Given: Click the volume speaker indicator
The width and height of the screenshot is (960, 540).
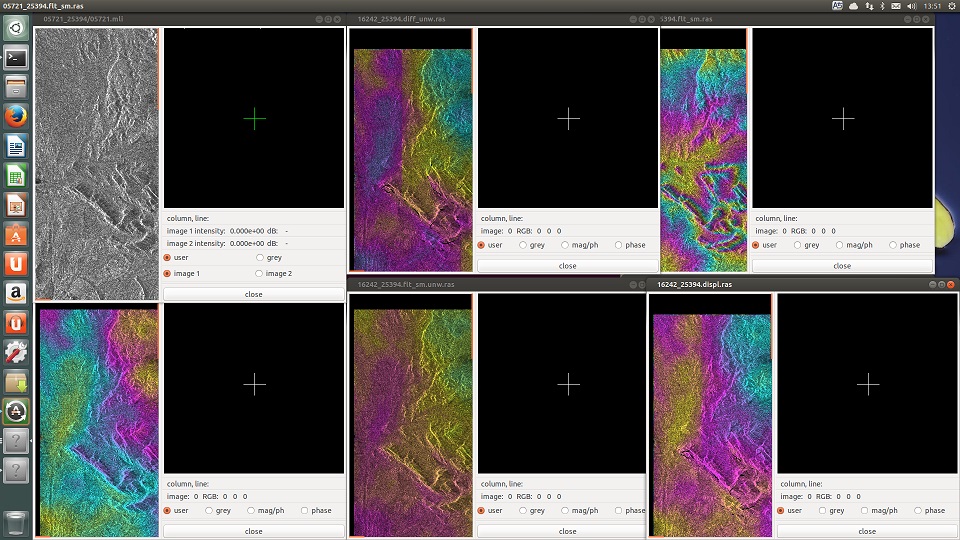Looking at the screenshot, I should tap(912, 6).
